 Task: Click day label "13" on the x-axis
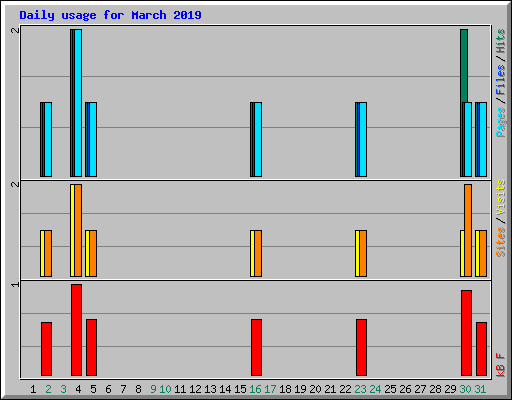[210, 389]
